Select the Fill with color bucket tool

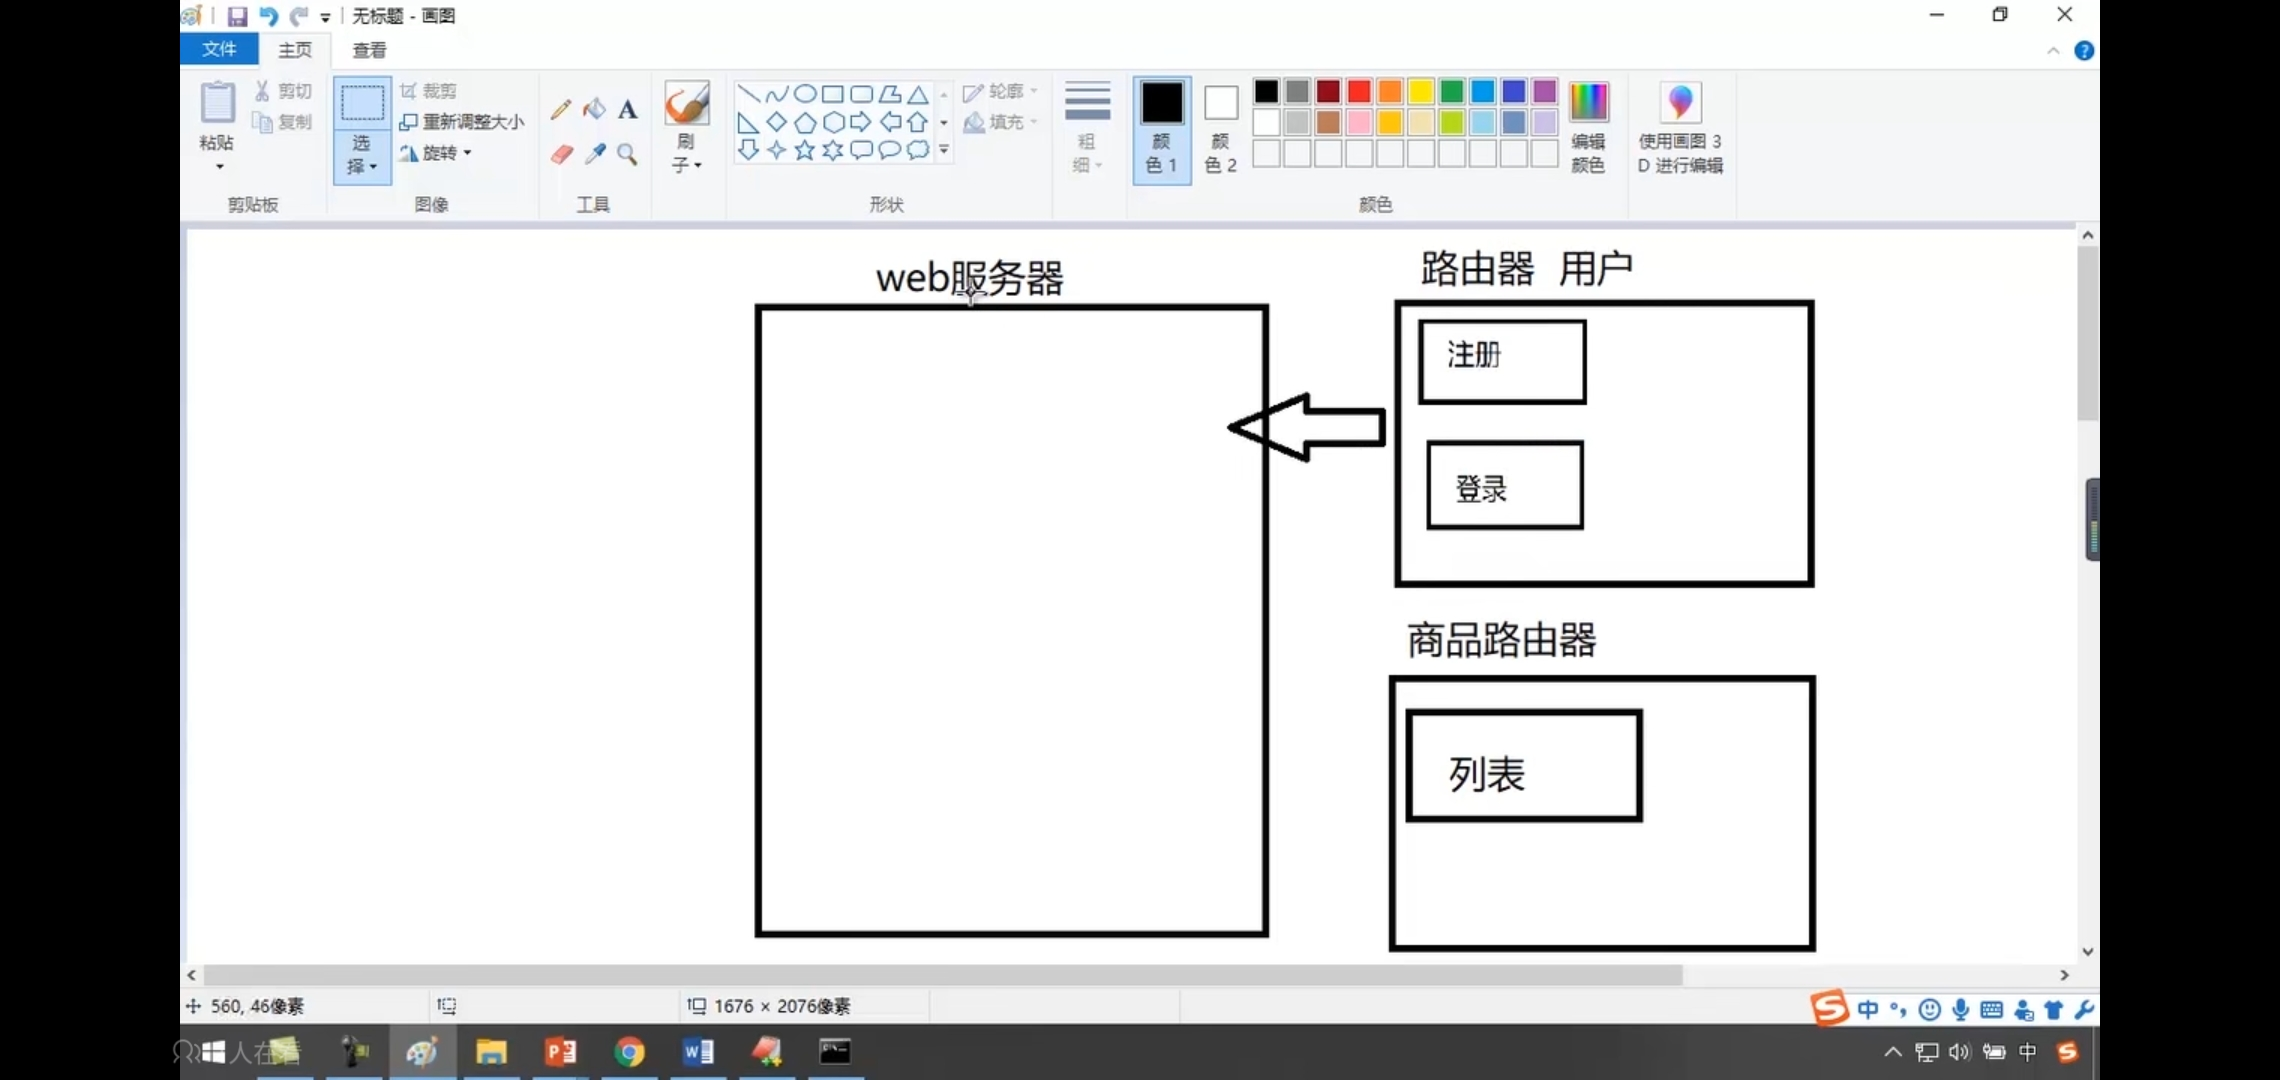pyautogui.click(x=594, y=109)
